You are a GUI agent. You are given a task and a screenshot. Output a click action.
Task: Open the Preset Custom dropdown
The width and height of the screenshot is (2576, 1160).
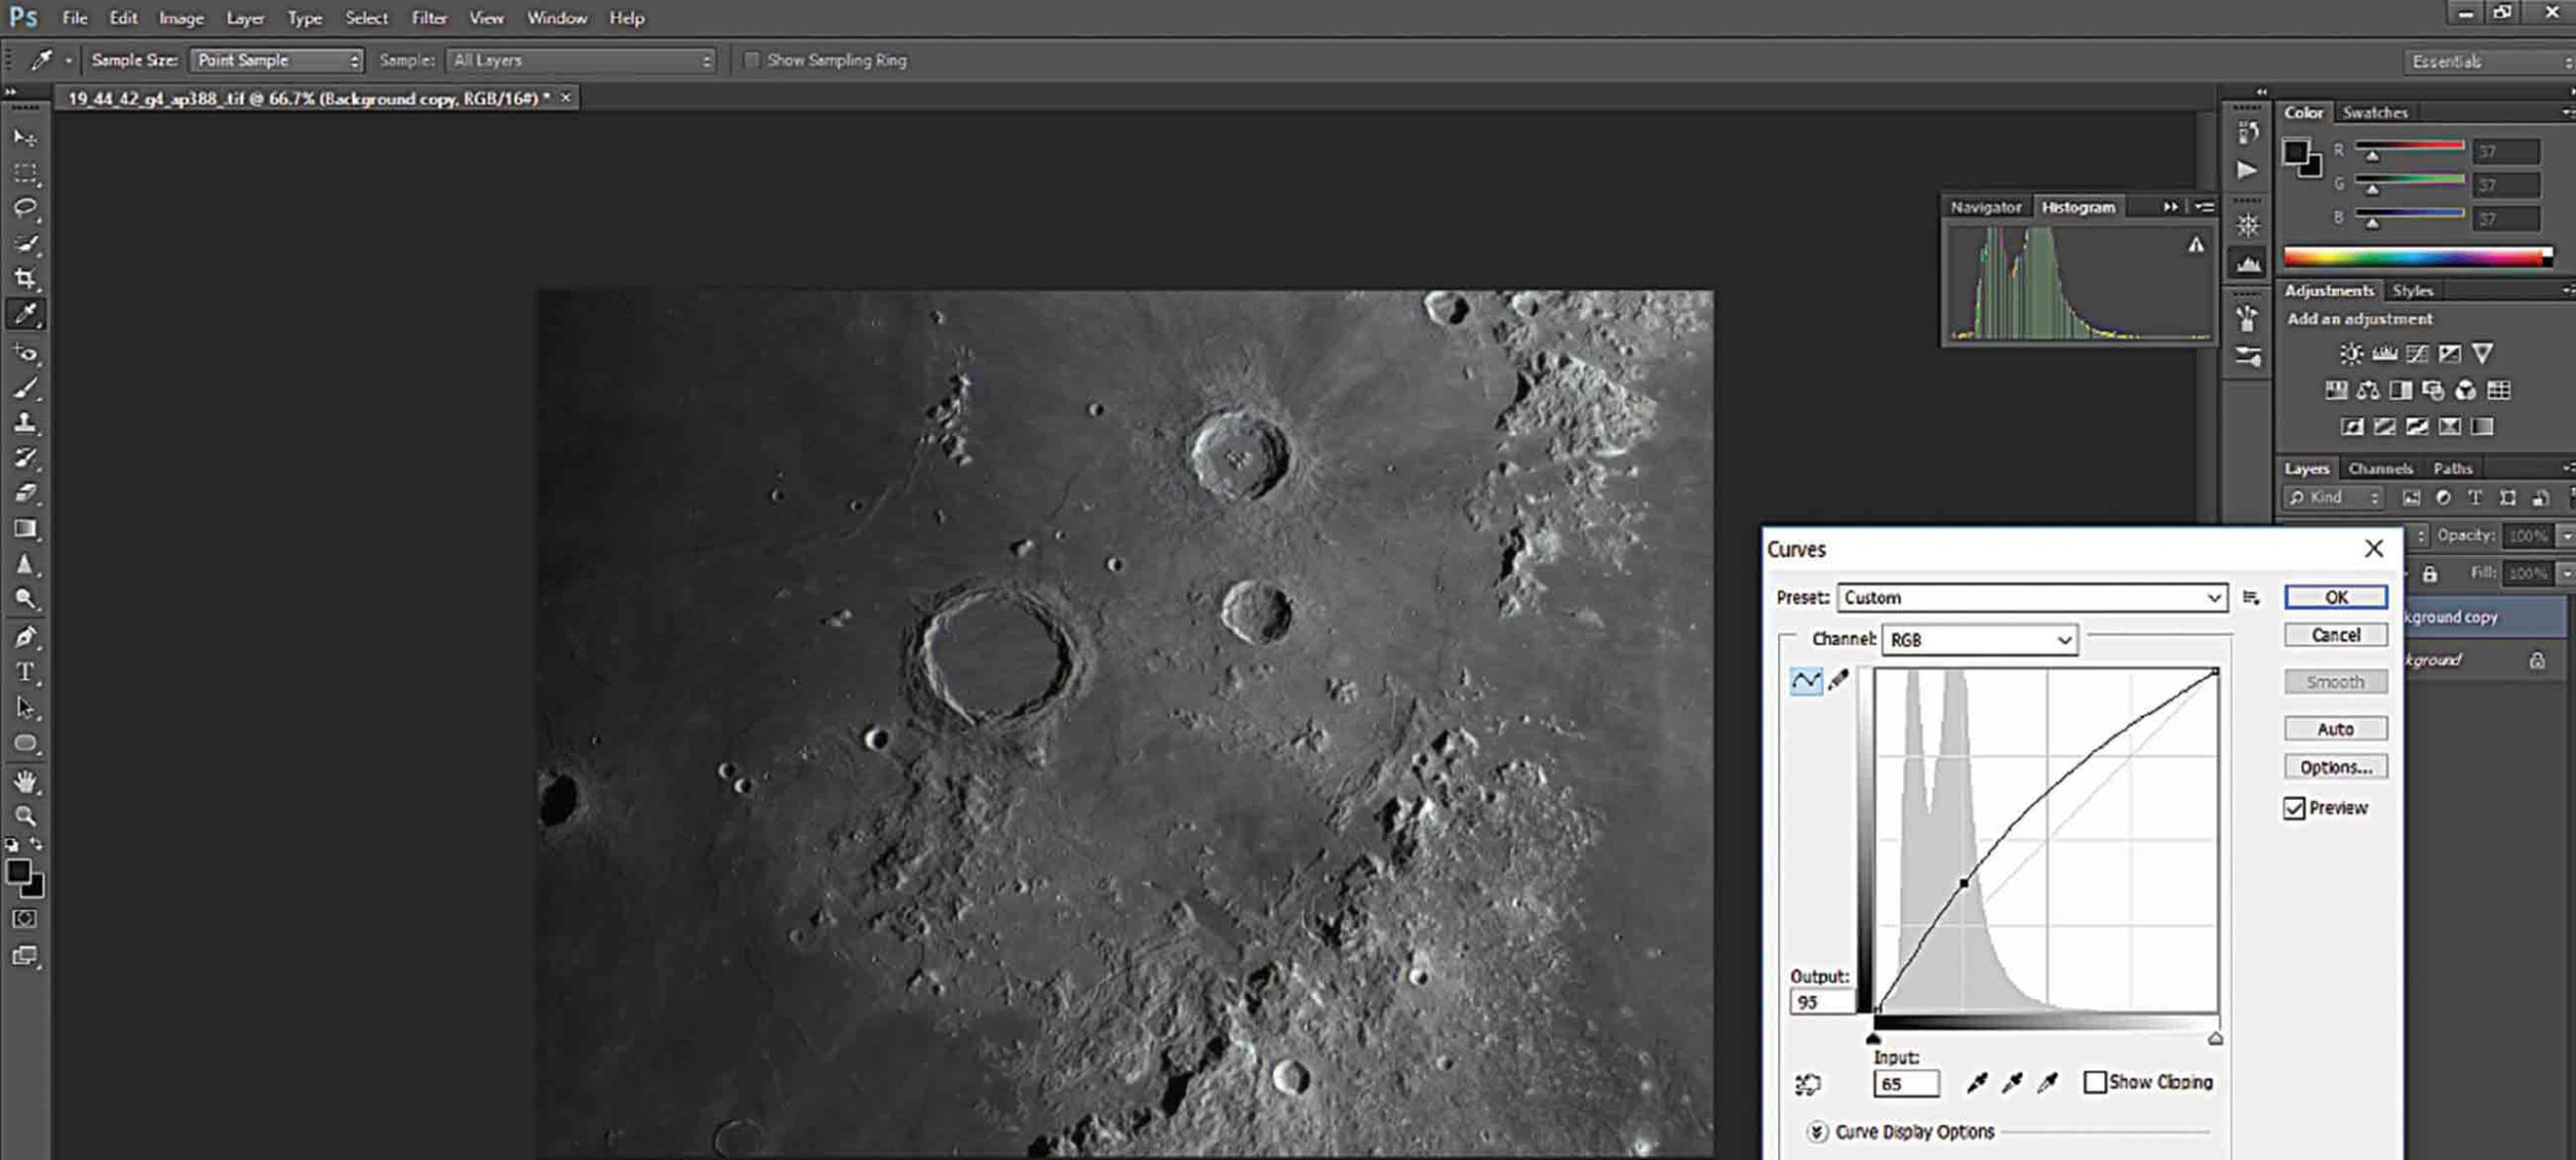[x=2032, y=598]
